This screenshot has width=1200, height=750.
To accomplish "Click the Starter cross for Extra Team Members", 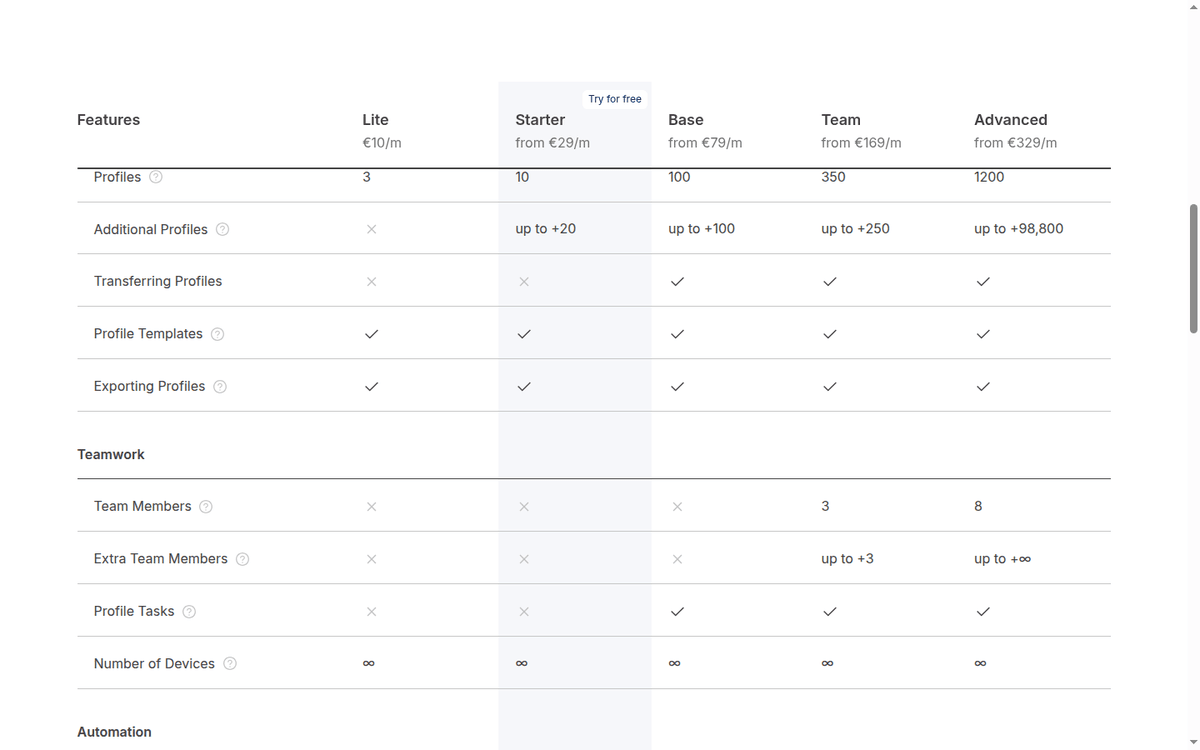I will pyautogui.click(x=524, y=559).
